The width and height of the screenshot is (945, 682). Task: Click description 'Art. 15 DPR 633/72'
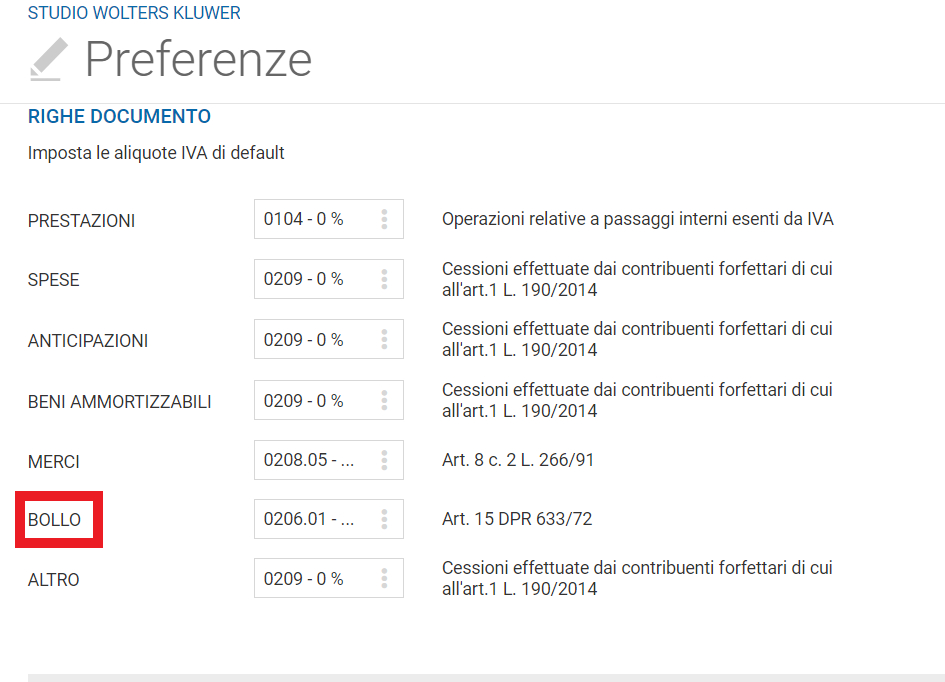517,519
